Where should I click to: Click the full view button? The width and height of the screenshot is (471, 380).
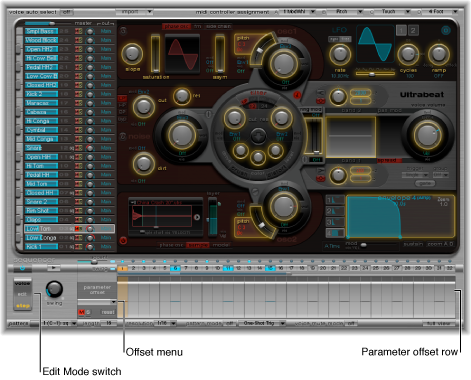tap(439, 323)
